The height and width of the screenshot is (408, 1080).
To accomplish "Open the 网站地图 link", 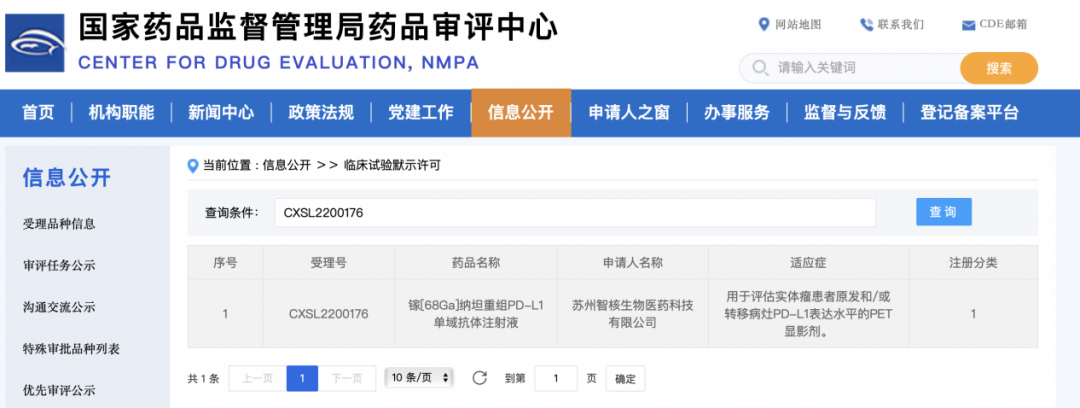I will [798, 25].
